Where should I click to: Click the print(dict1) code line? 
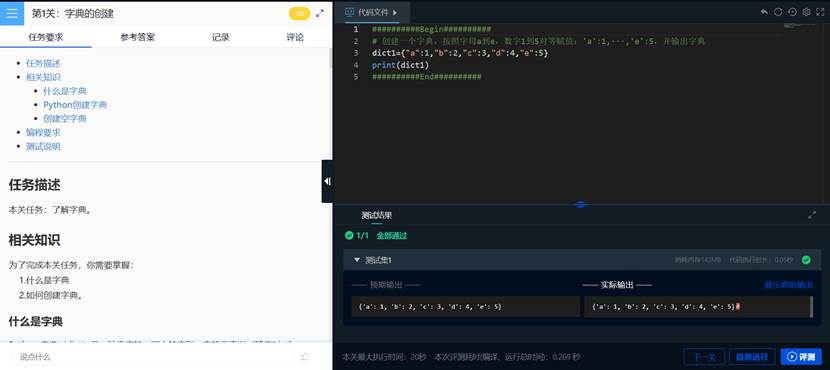click(400, 65)
